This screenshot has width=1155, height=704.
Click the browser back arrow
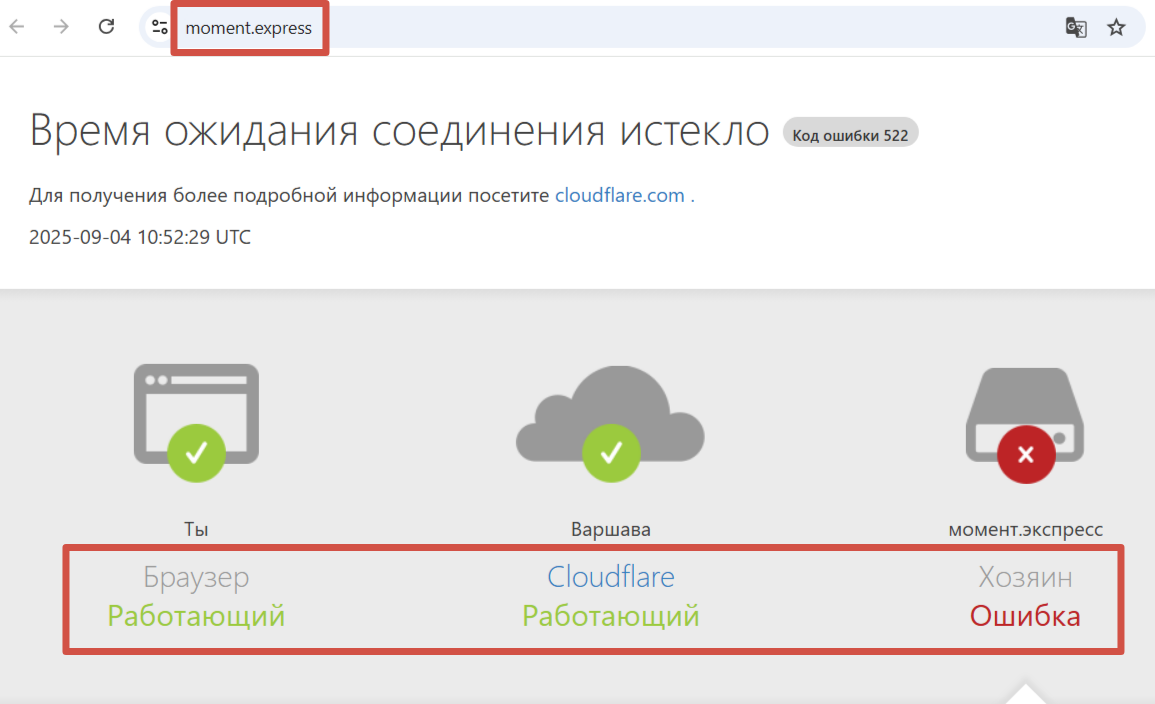point(17,27)
